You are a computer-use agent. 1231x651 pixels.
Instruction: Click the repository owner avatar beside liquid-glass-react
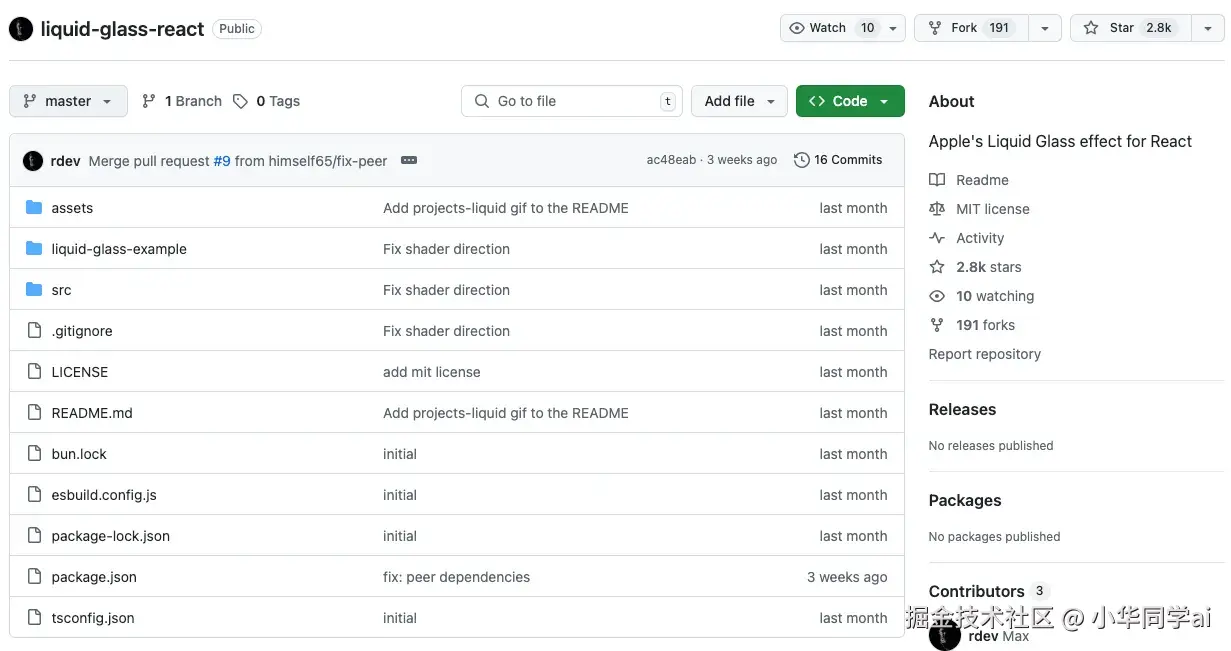coord(21,29)
